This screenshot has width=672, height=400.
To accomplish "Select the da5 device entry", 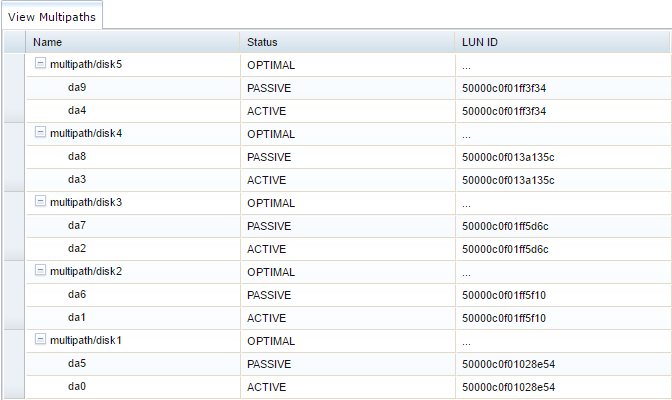I will (x=77, y=364).
